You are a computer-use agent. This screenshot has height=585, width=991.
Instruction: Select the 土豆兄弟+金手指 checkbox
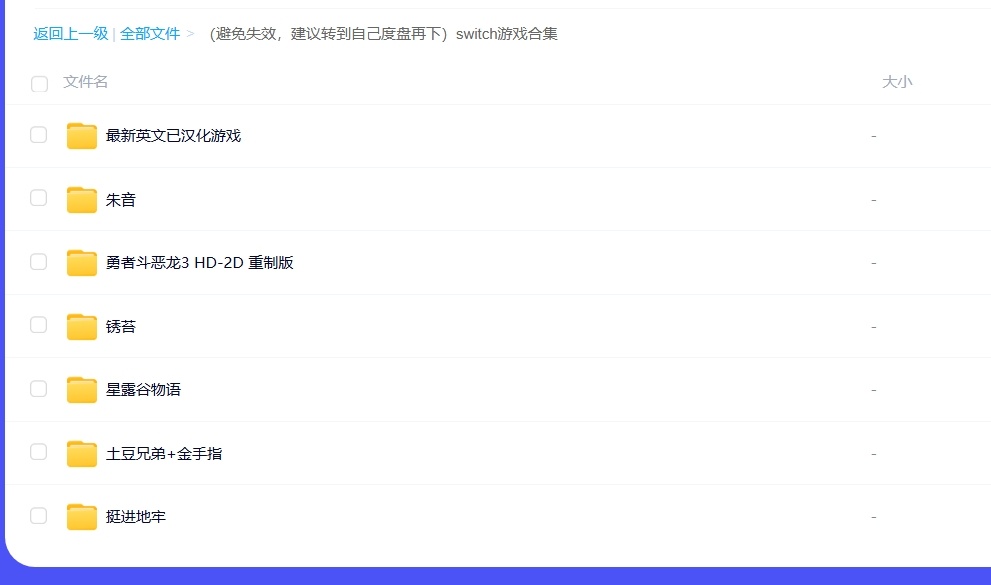tap(39, 452)
